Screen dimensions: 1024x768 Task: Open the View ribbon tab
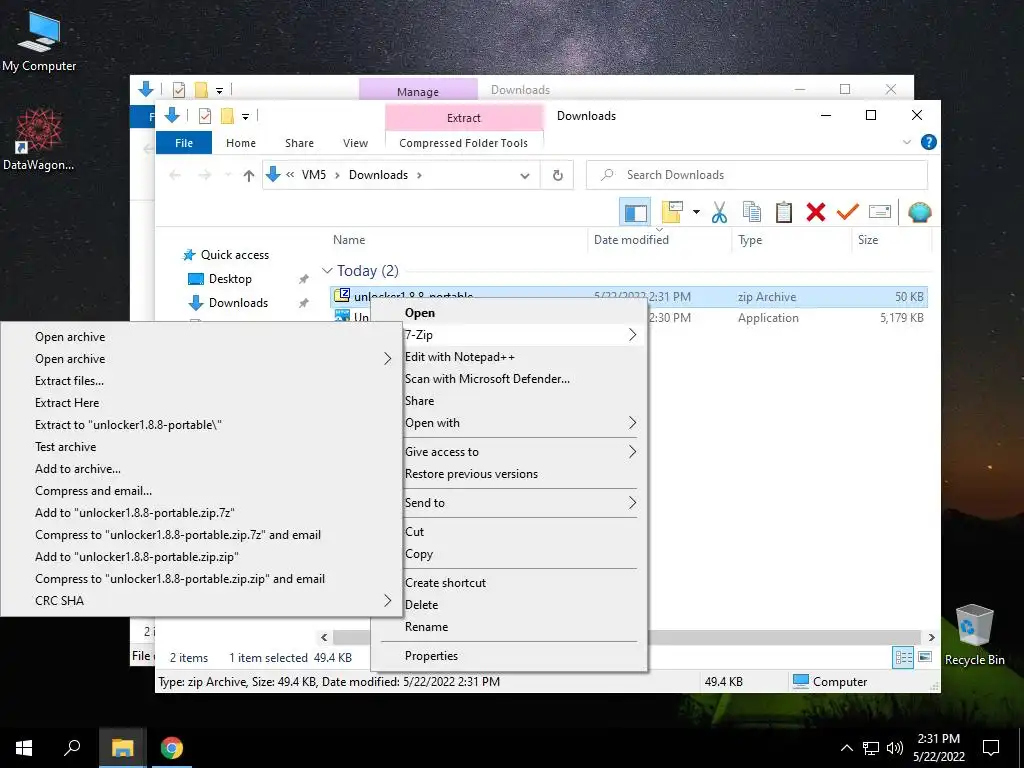click(355, 142)
